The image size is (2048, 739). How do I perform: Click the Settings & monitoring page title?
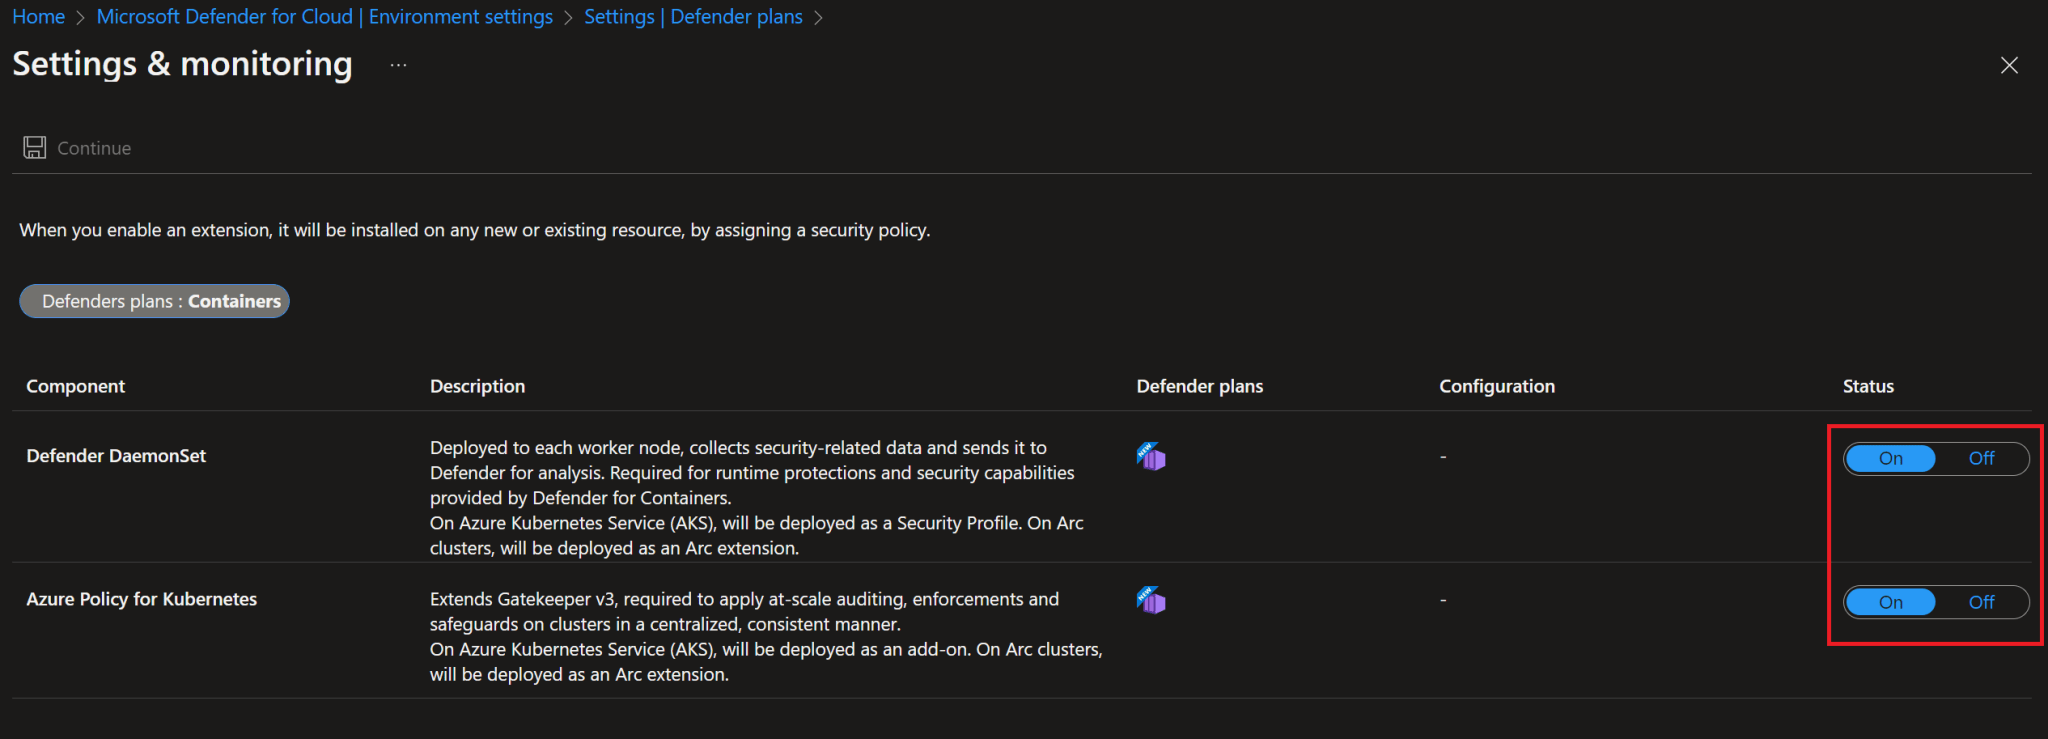[x=182, y=64]
